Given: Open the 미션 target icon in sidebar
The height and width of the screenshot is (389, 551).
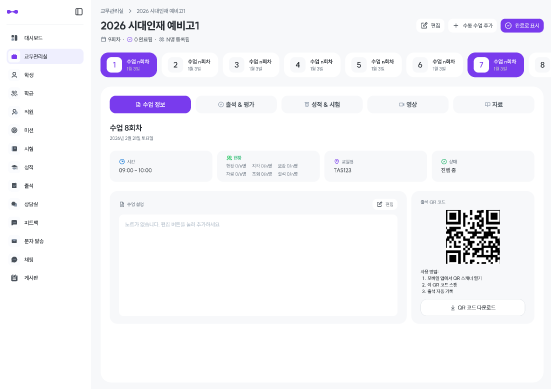Looking at the screenshot, I should tap(14, 130).
